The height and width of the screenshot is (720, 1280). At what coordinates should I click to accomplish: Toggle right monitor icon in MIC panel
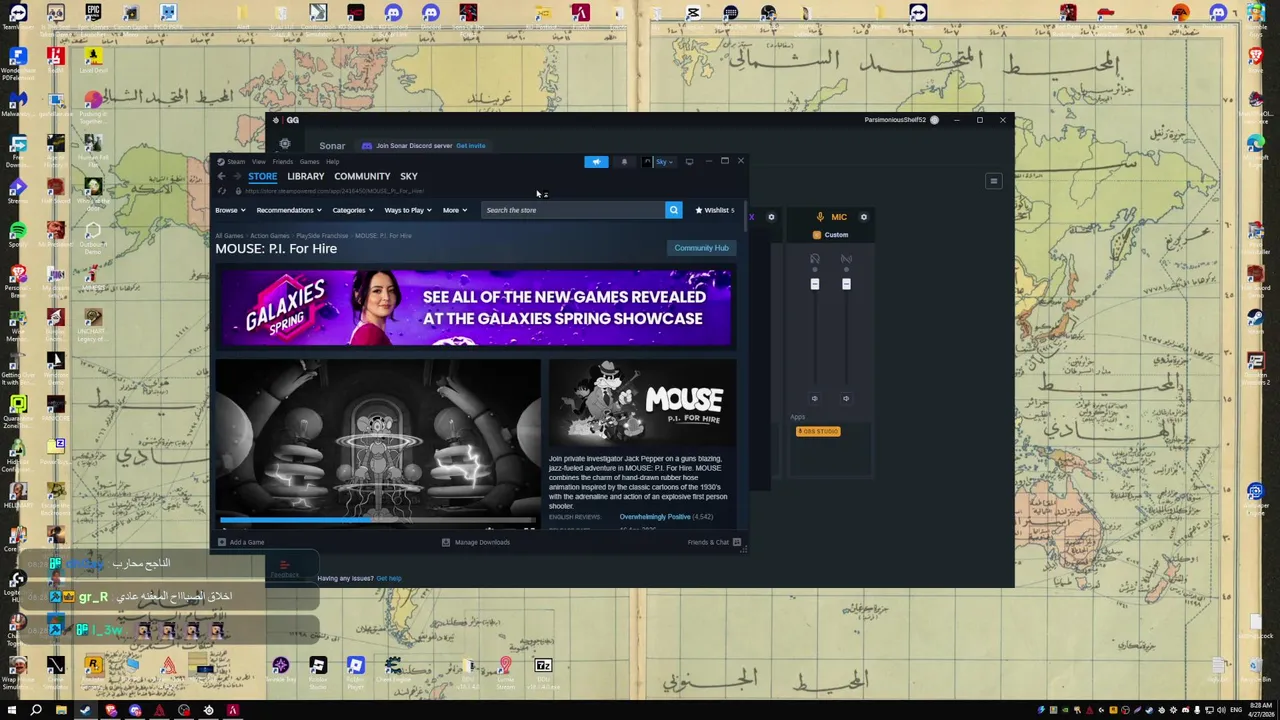(x=846, y=259)
